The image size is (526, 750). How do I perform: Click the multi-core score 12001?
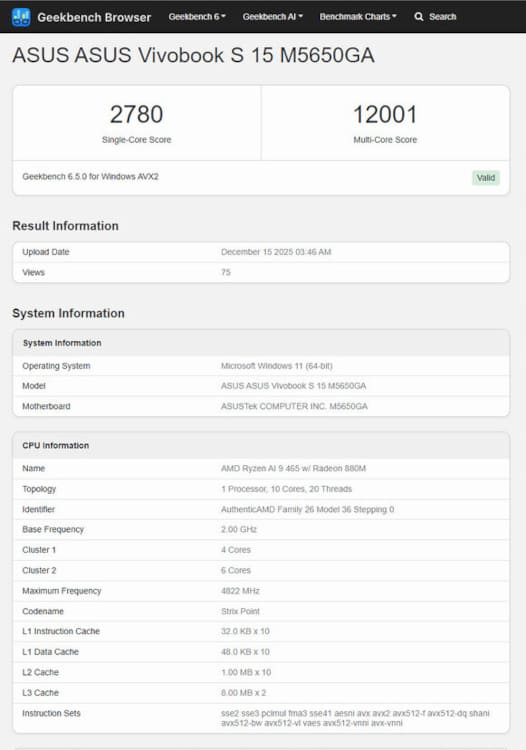385,114
